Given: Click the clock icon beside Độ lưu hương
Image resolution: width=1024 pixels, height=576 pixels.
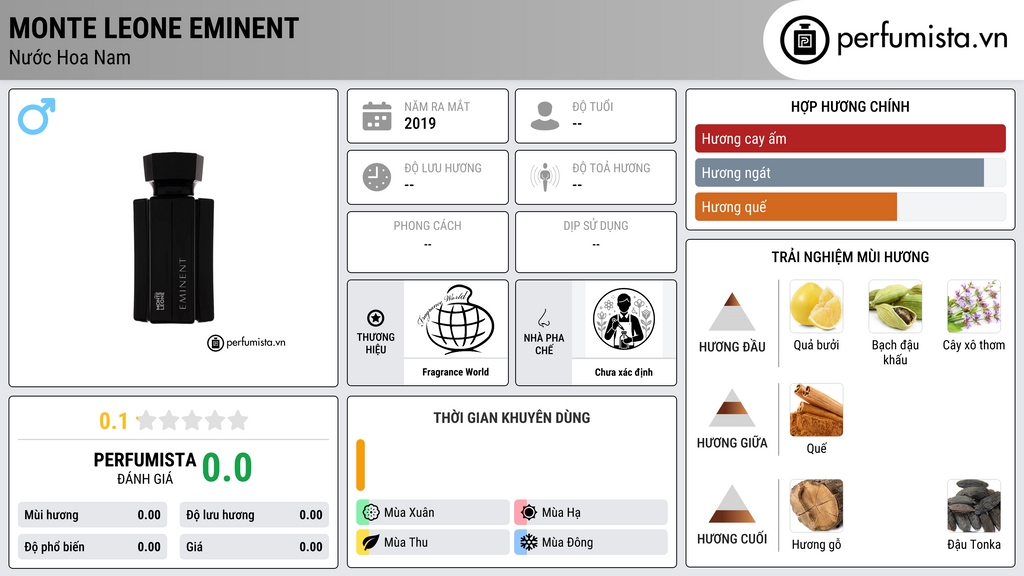Looking at the screenshot, I should [377, 177].
